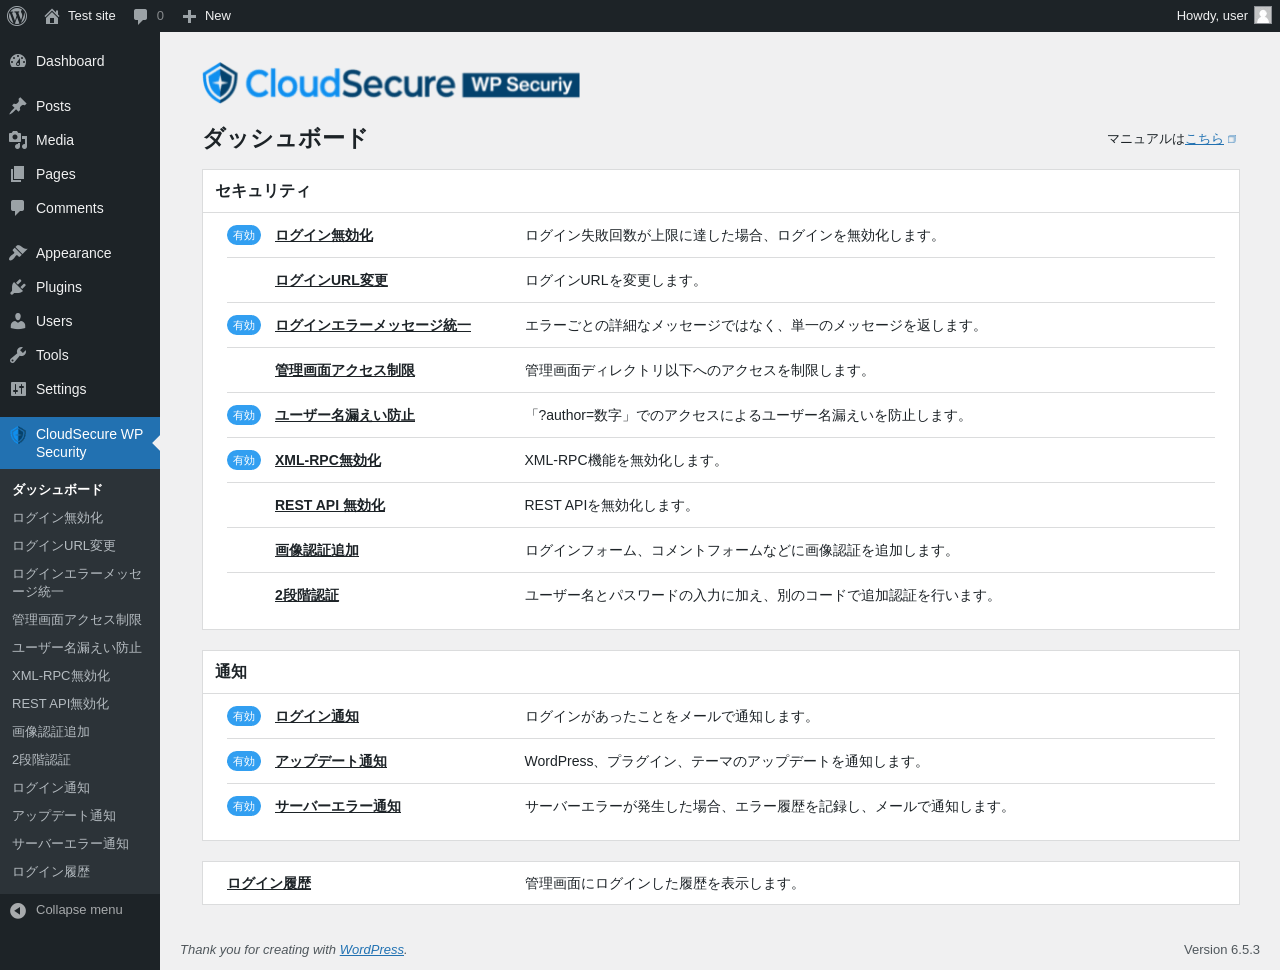Image resolution: width=1280 pixels, height=970 pixels.
Task: Click the Collapse menu label
Action: coord(79,910)
